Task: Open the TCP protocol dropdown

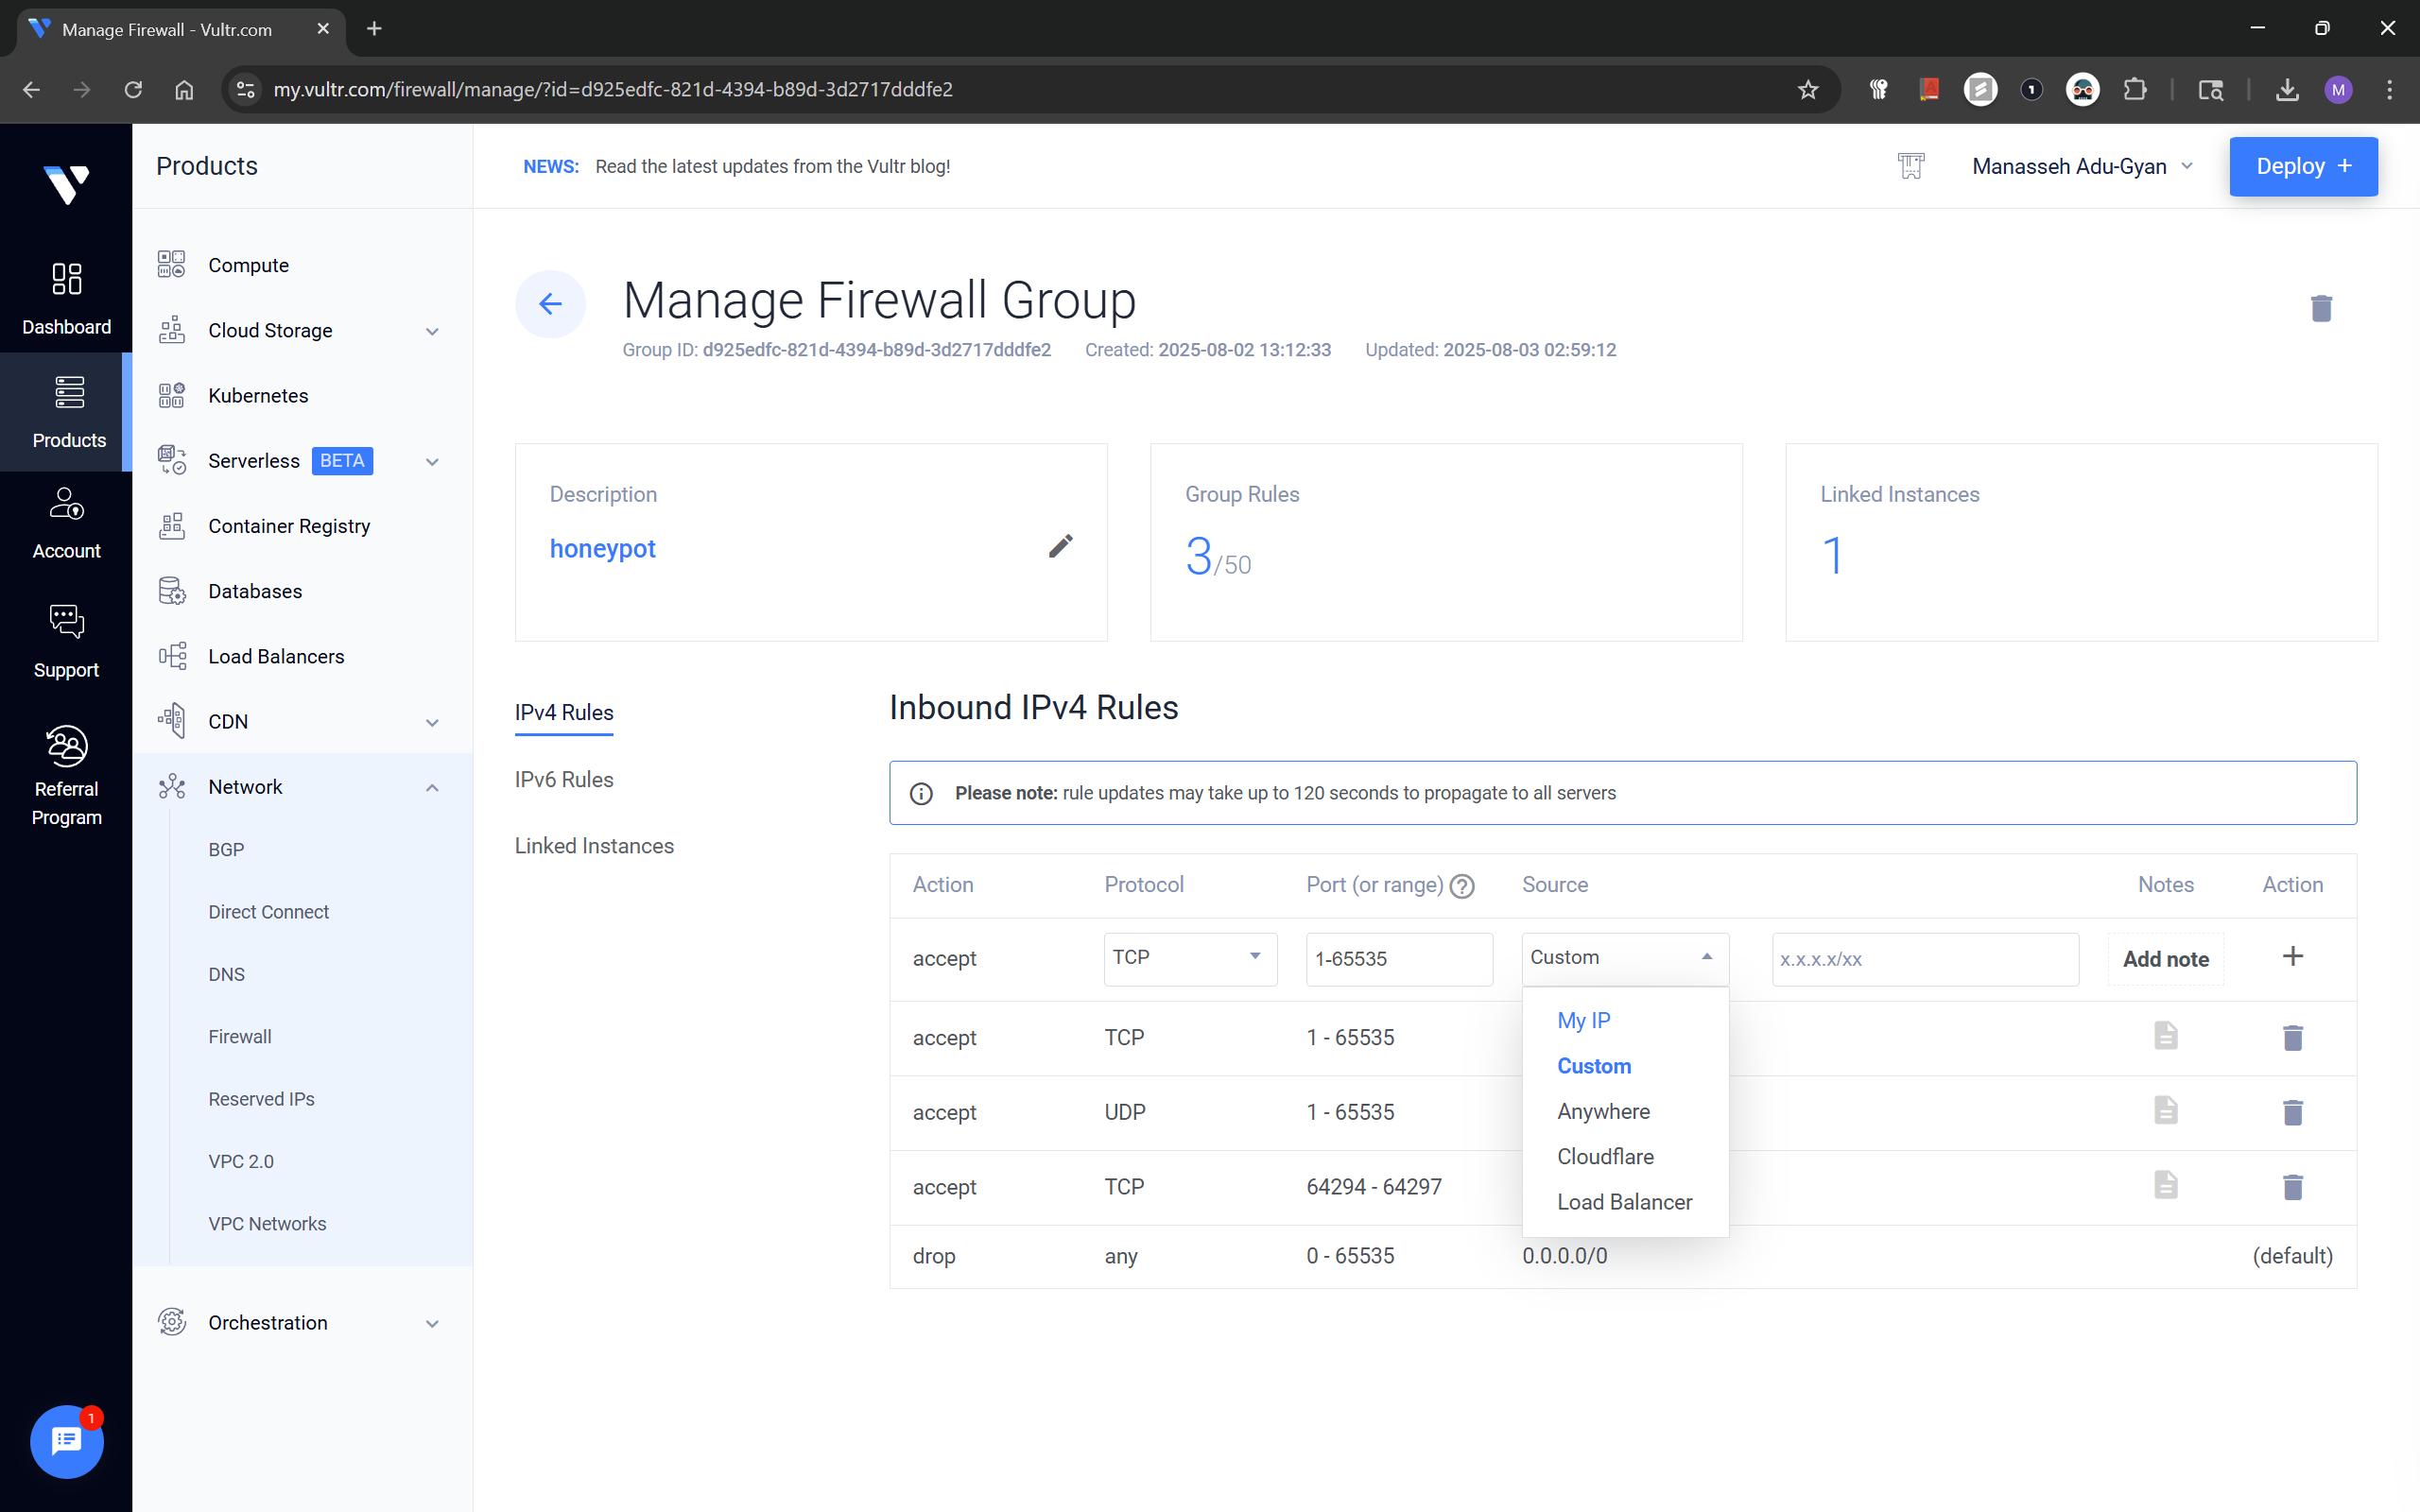Action: [1190, 958]
